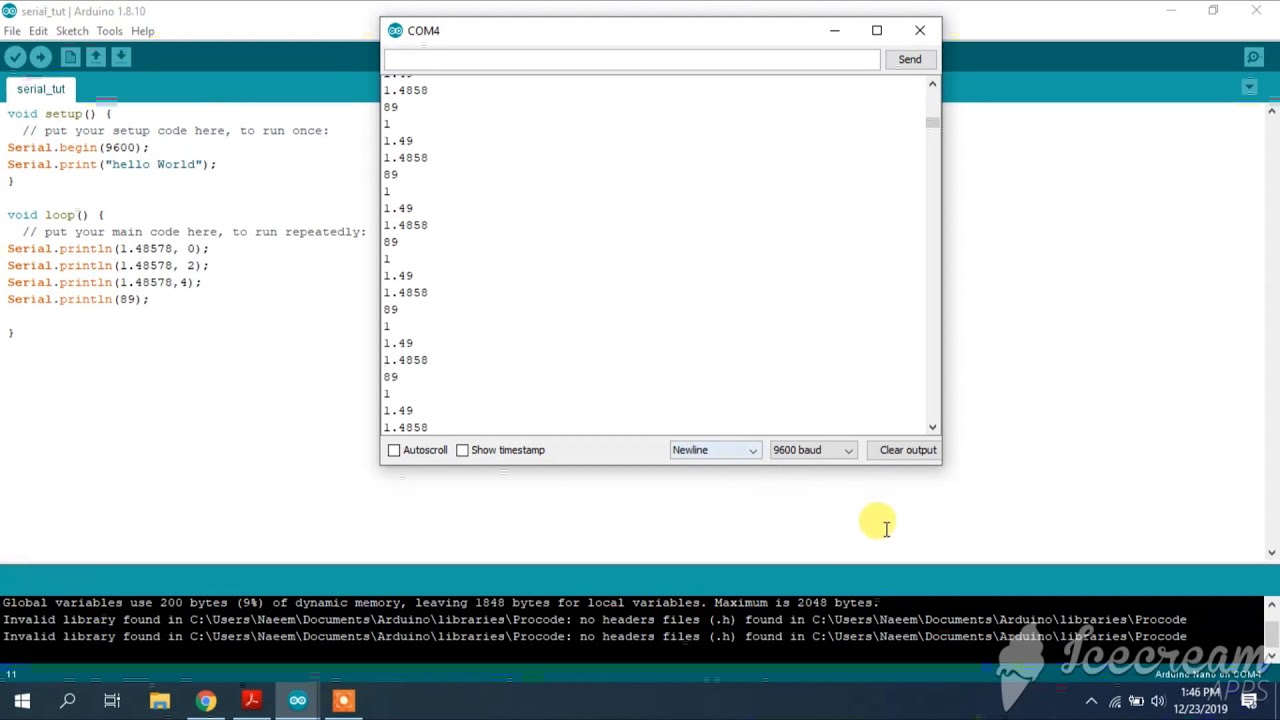The image size is (1280, 720).
Task: Click the serial monitor scrollbar thumb
Action: click(933, 123)
